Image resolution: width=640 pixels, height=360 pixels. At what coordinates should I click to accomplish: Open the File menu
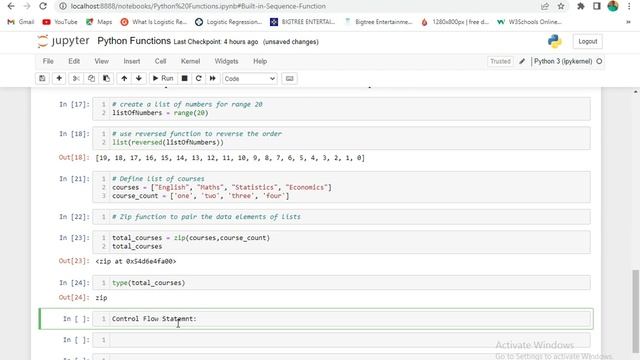48,61
